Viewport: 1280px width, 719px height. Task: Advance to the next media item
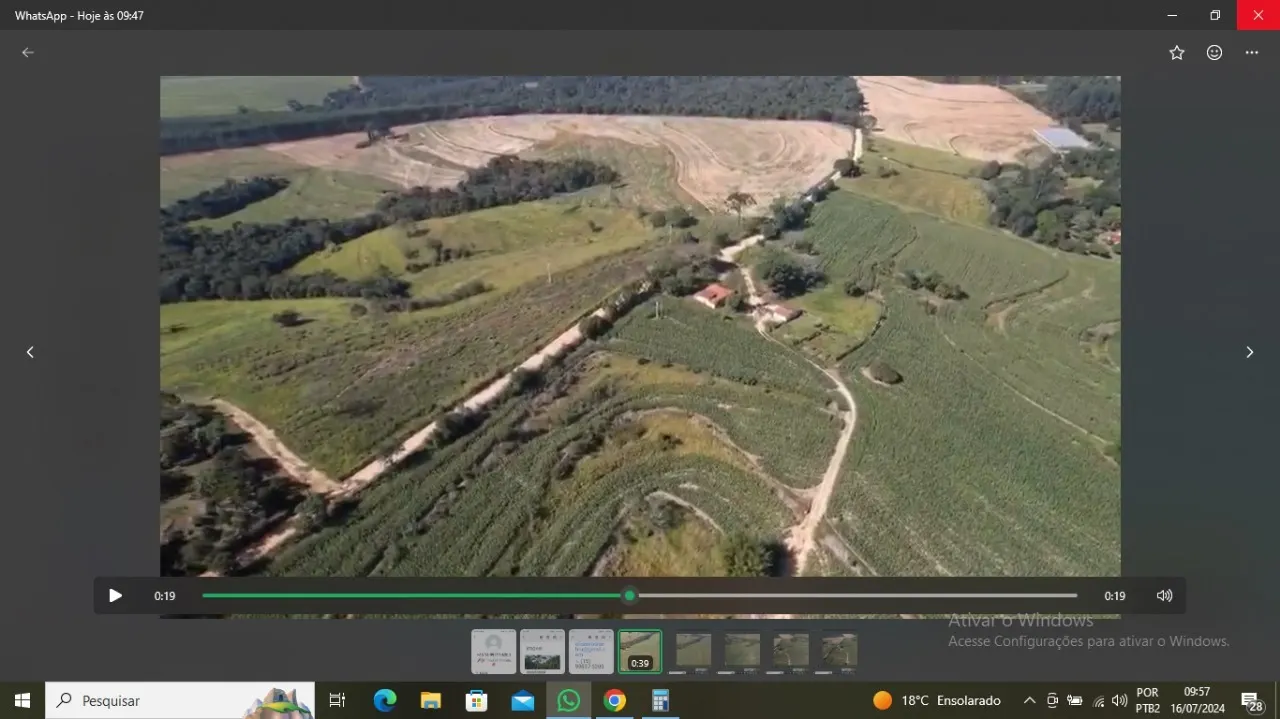[1249, 352]
